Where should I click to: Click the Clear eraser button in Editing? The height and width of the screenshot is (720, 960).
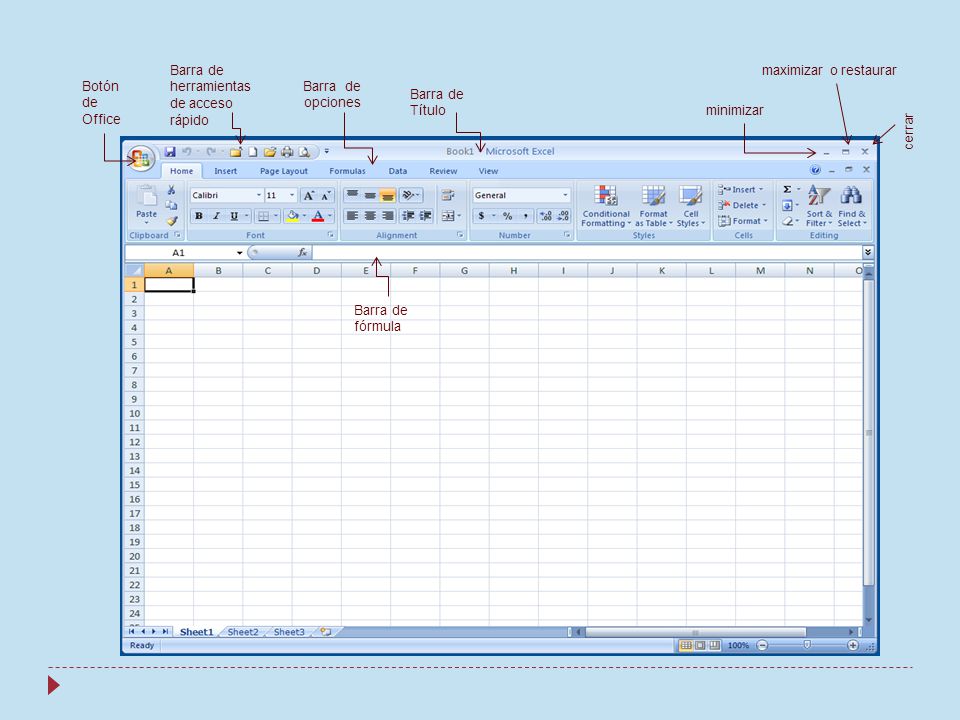coord(788,221)
